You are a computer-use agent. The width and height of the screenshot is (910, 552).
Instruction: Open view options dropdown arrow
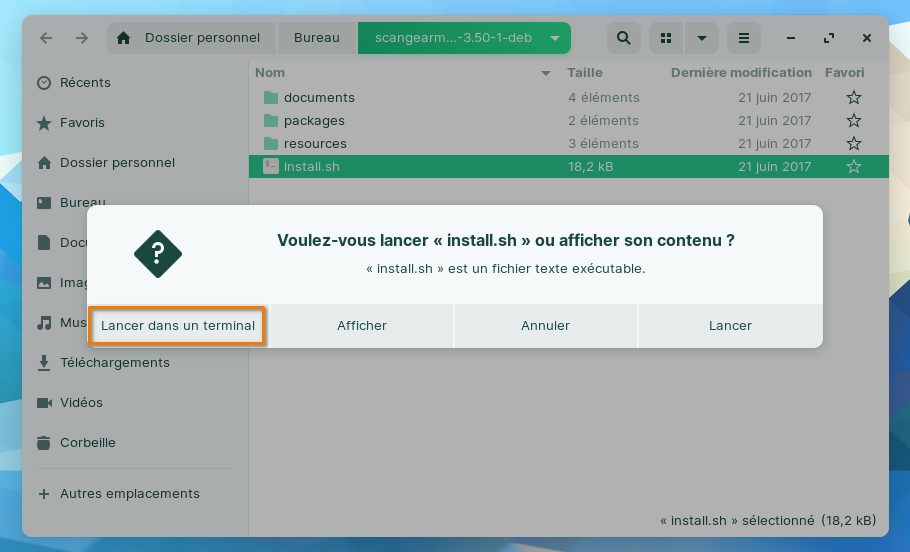pyautogui.click(x=701, y=39)
